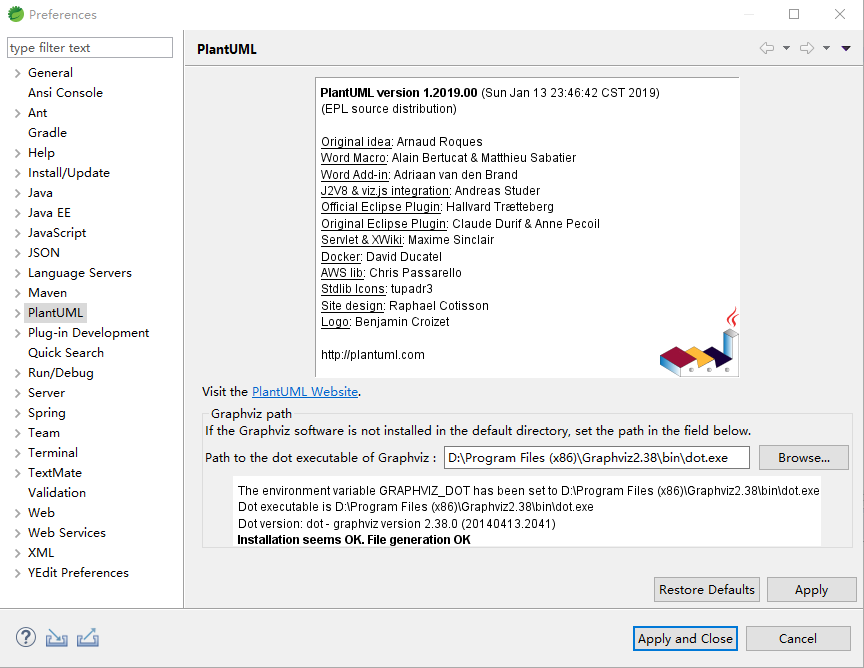Expand the Java tree node
The image size is (864, 668).
(17, 193)
